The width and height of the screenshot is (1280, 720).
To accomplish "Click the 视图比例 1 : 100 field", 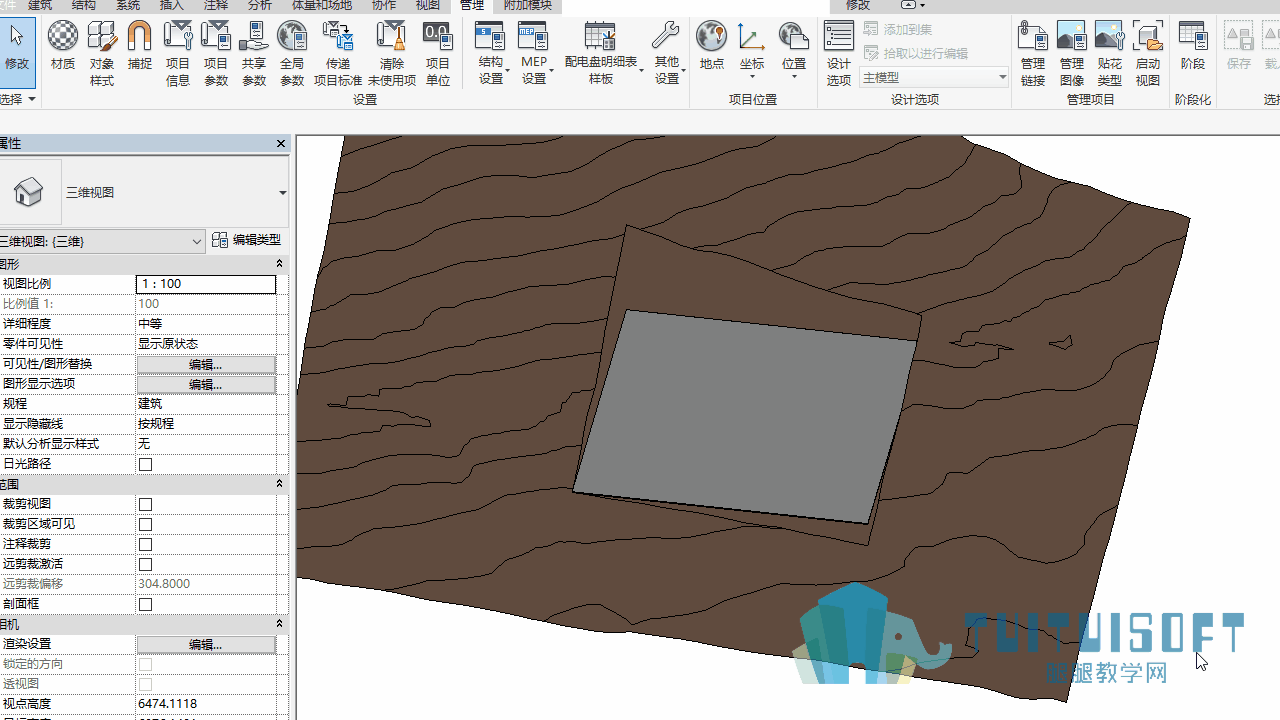I will [206, 284].
